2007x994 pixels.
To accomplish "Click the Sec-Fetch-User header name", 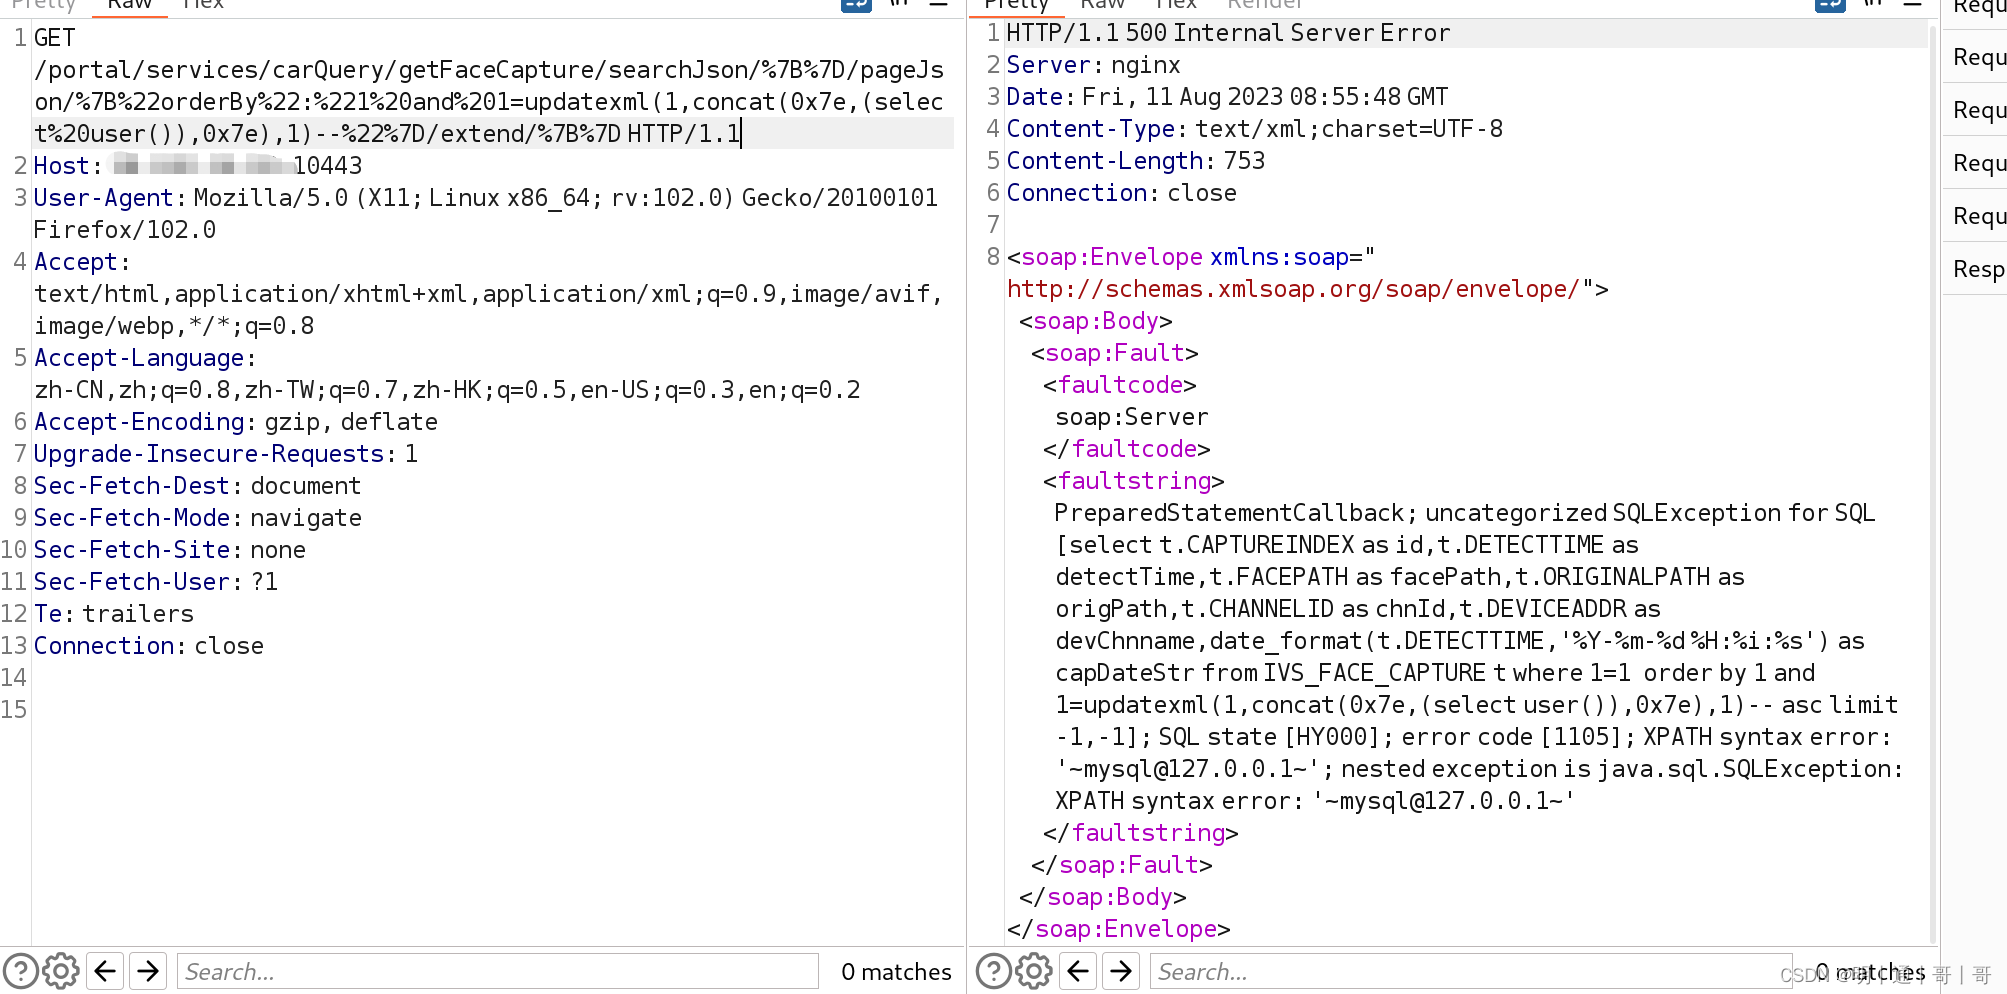I will (133, 582).
